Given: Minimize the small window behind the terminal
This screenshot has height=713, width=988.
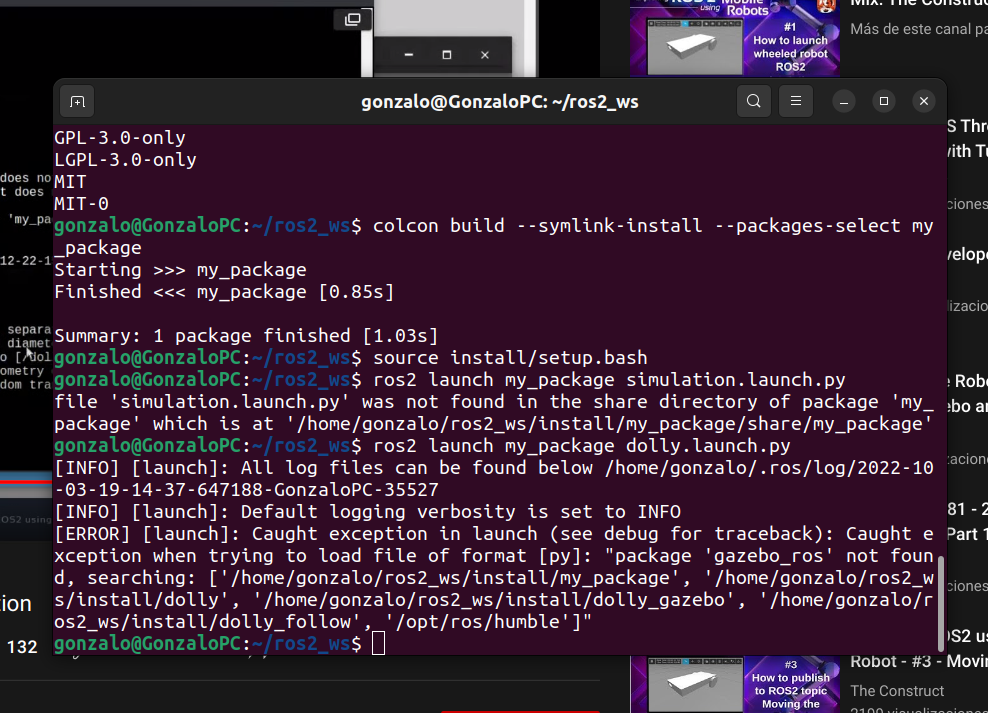Looking at the screenshot, I should [408, 55].
